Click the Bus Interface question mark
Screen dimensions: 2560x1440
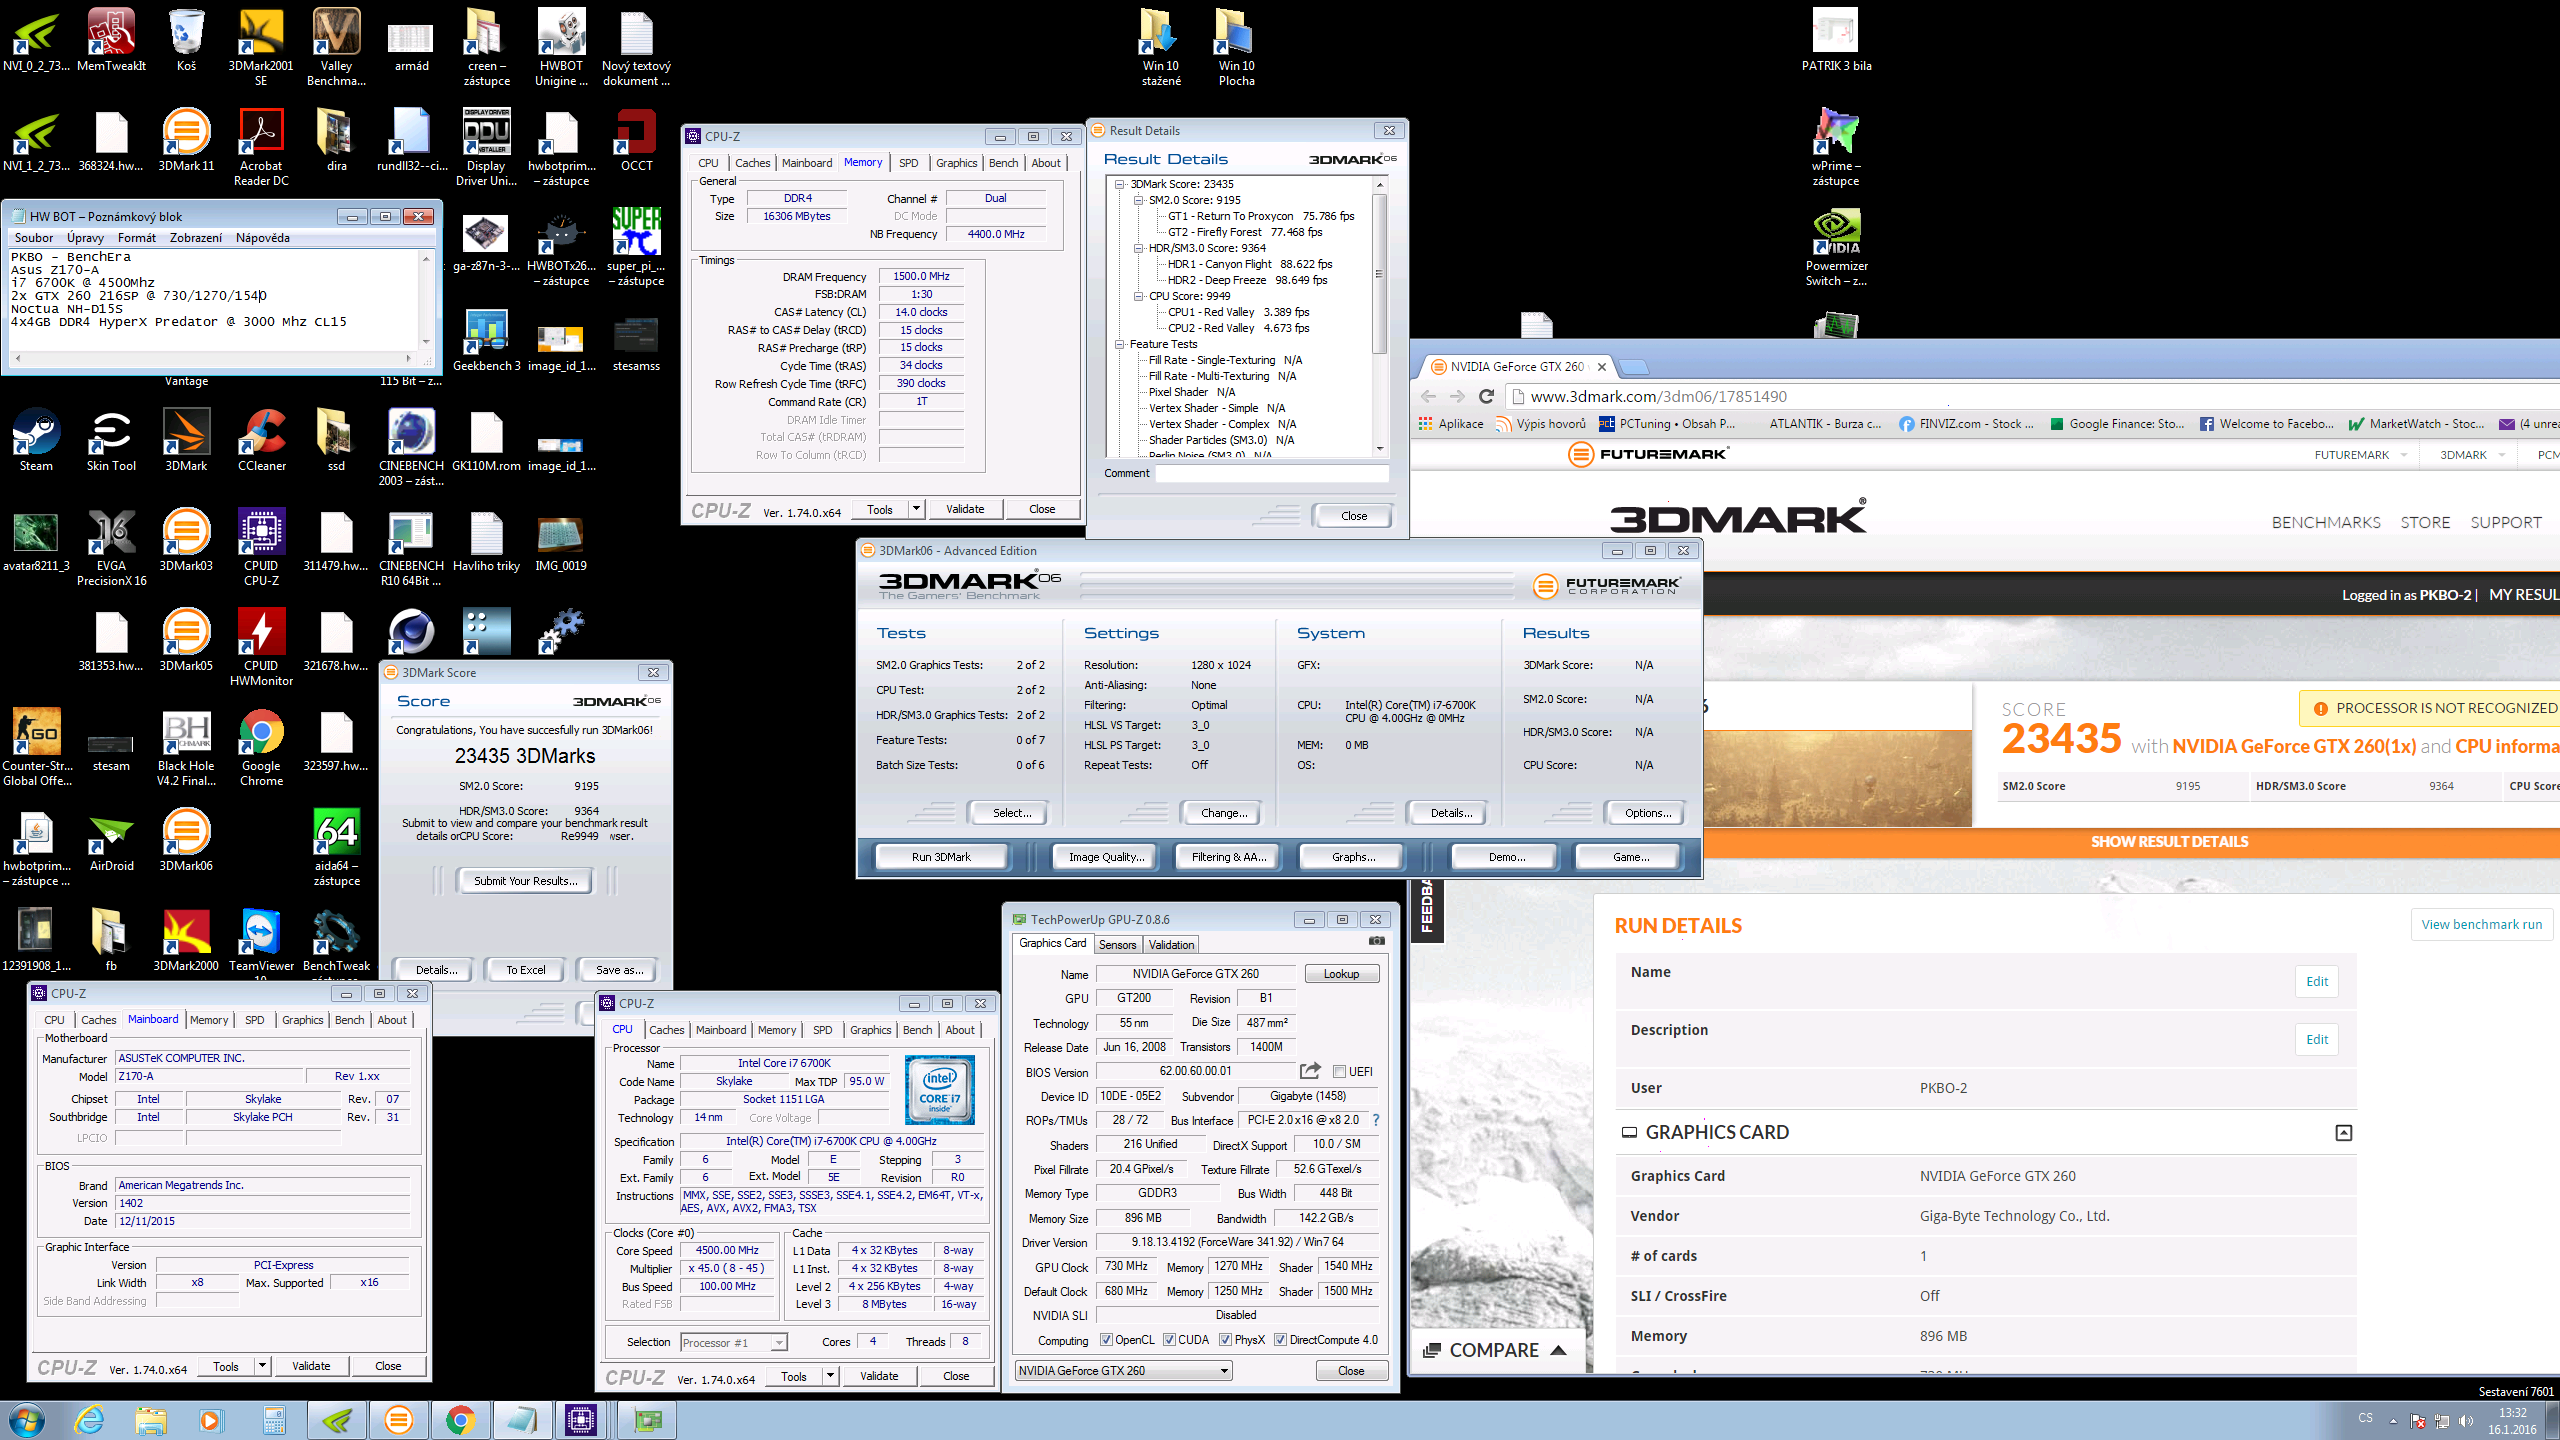(x=1376, y=1120)
